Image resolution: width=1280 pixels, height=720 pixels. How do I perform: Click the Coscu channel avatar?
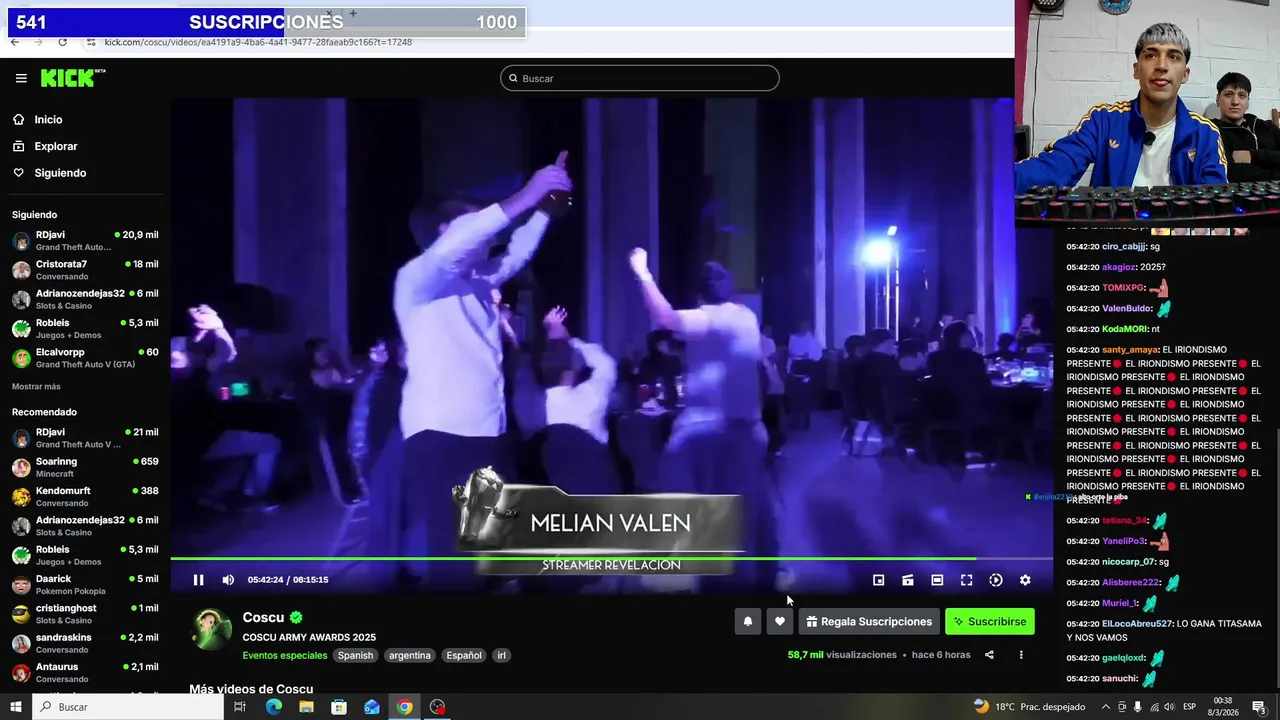tap(211, 630)
